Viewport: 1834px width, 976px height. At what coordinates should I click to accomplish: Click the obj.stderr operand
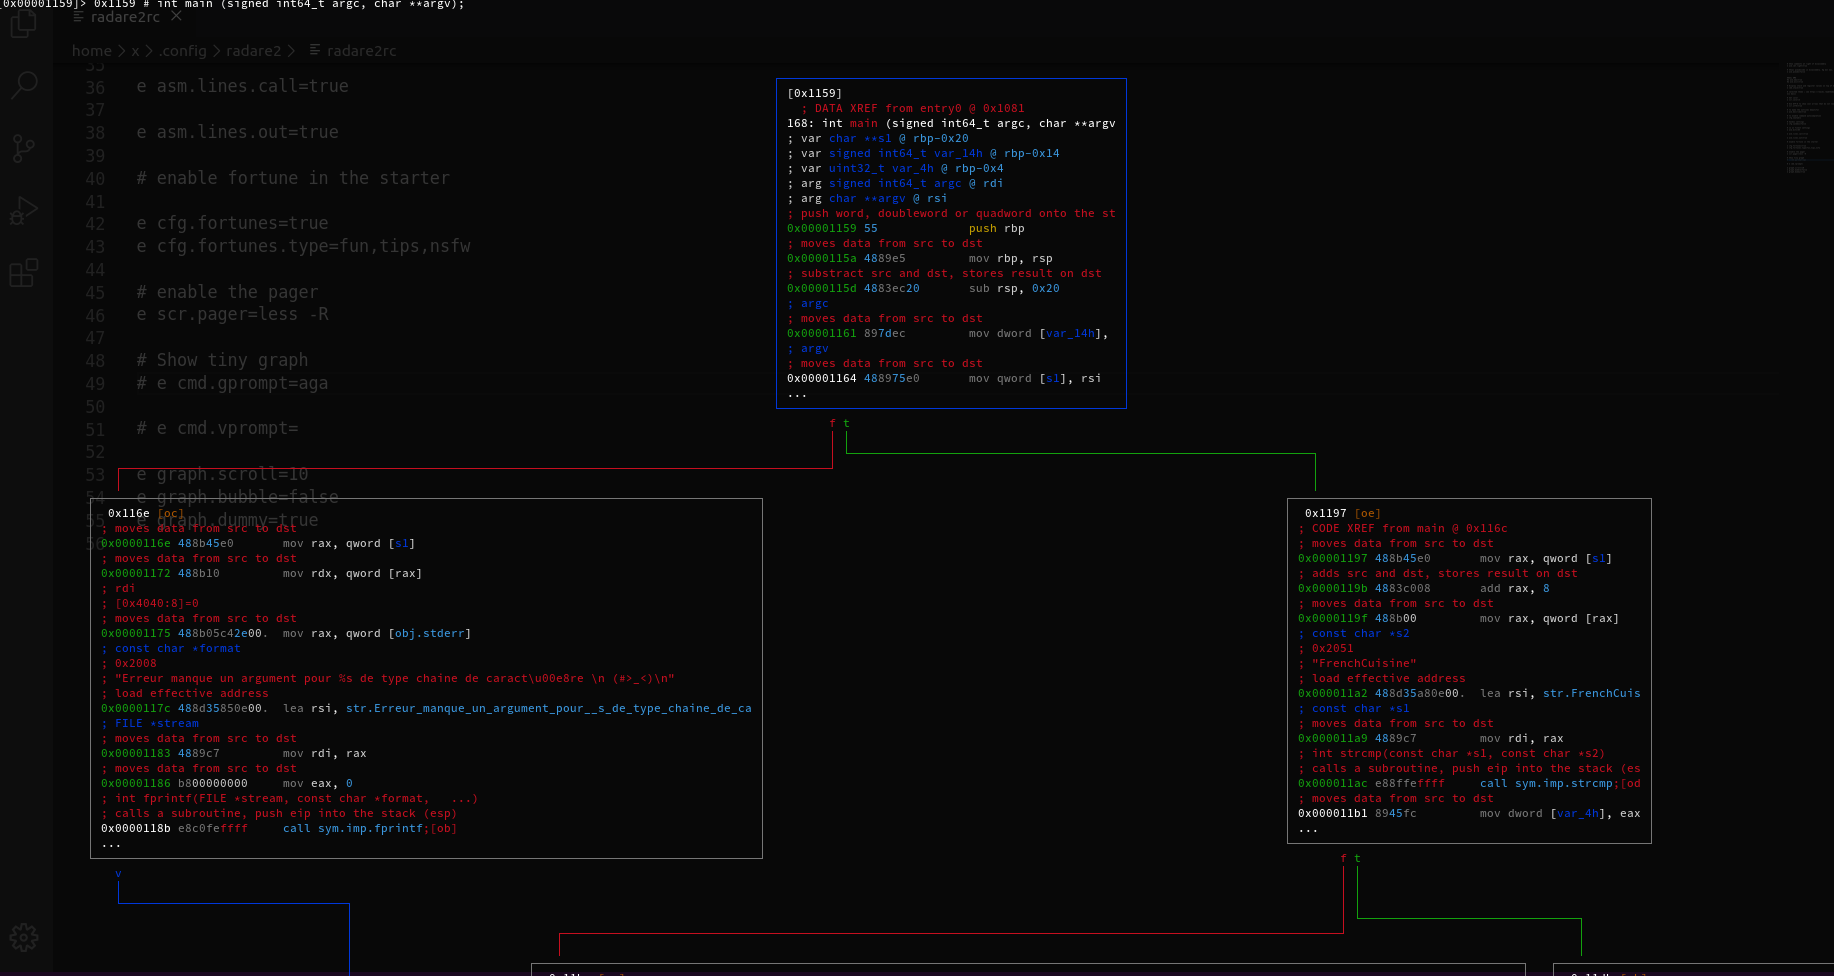coord(429,633)
